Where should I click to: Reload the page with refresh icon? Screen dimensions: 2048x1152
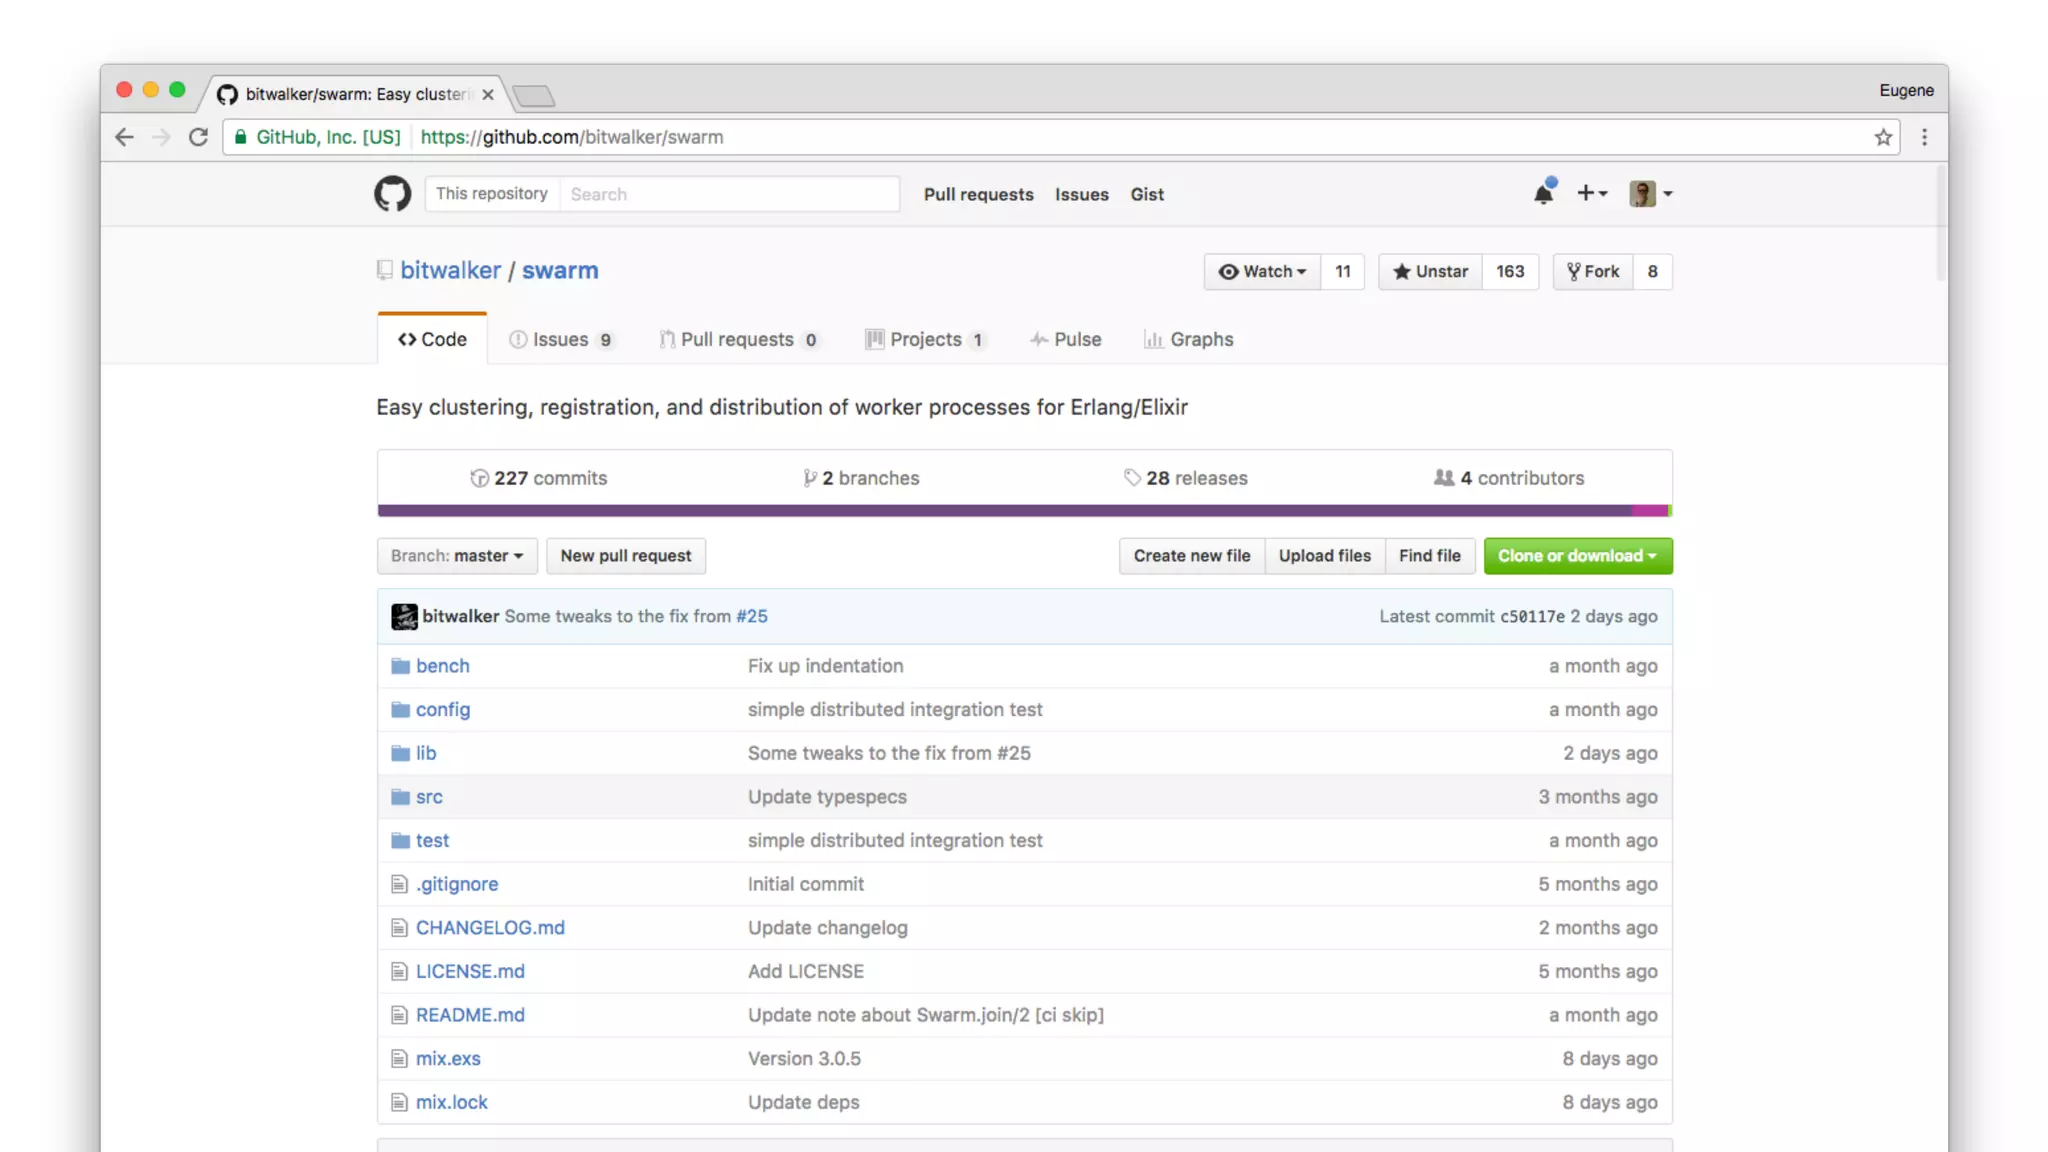(198, 137)
